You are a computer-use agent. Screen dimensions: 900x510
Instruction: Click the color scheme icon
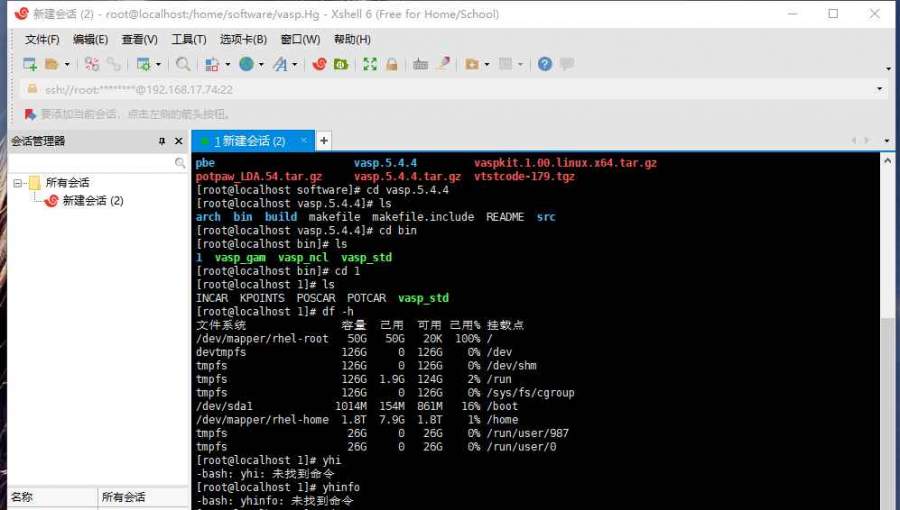point(212,64)
